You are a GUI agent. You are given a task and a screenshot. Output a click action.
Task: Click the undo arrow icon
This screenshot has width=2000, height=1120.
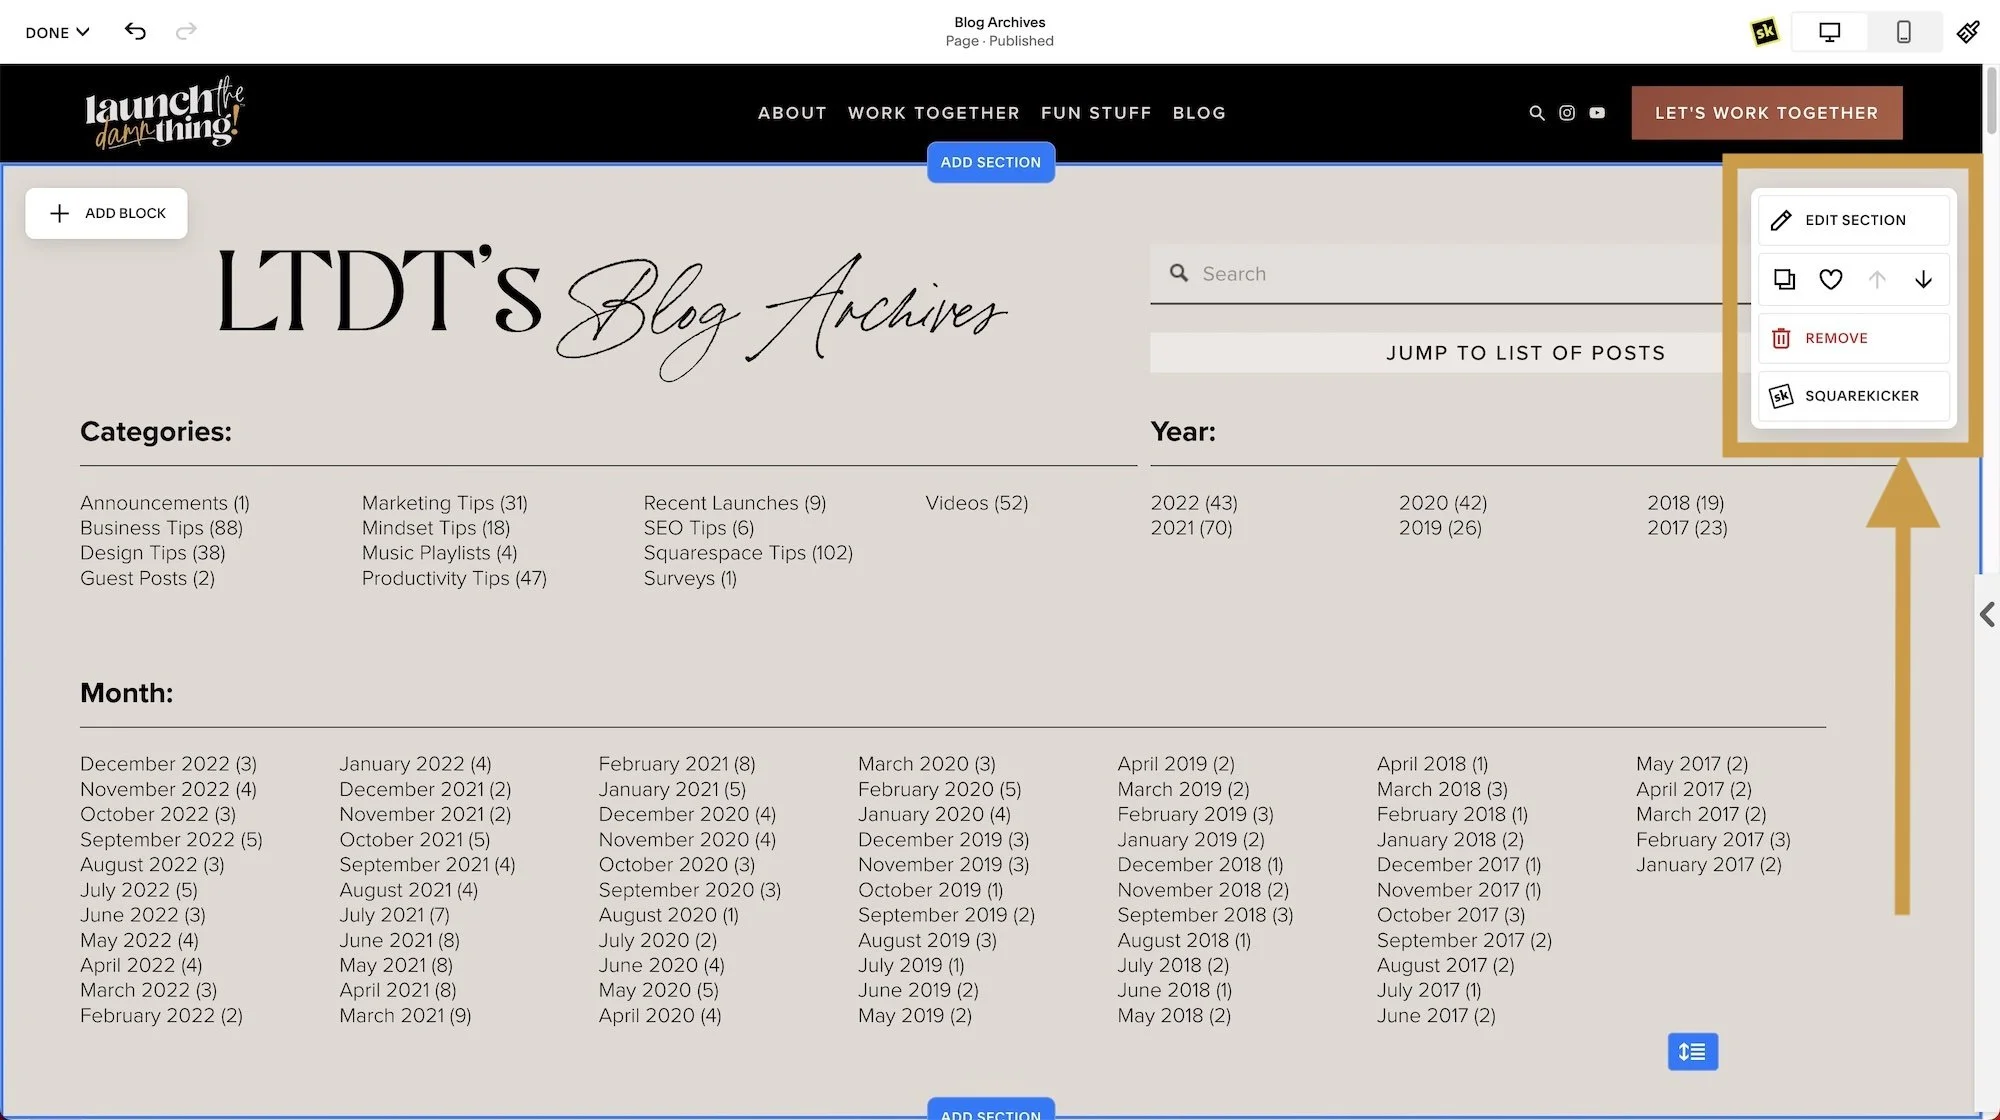[135, 32]
